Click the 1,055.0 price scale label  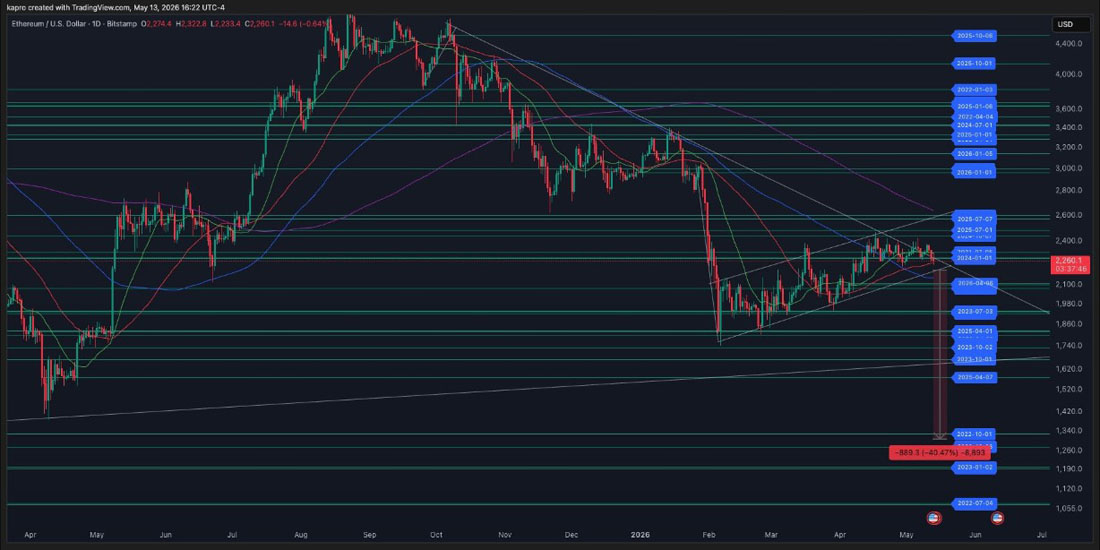tap(1068, 508)
